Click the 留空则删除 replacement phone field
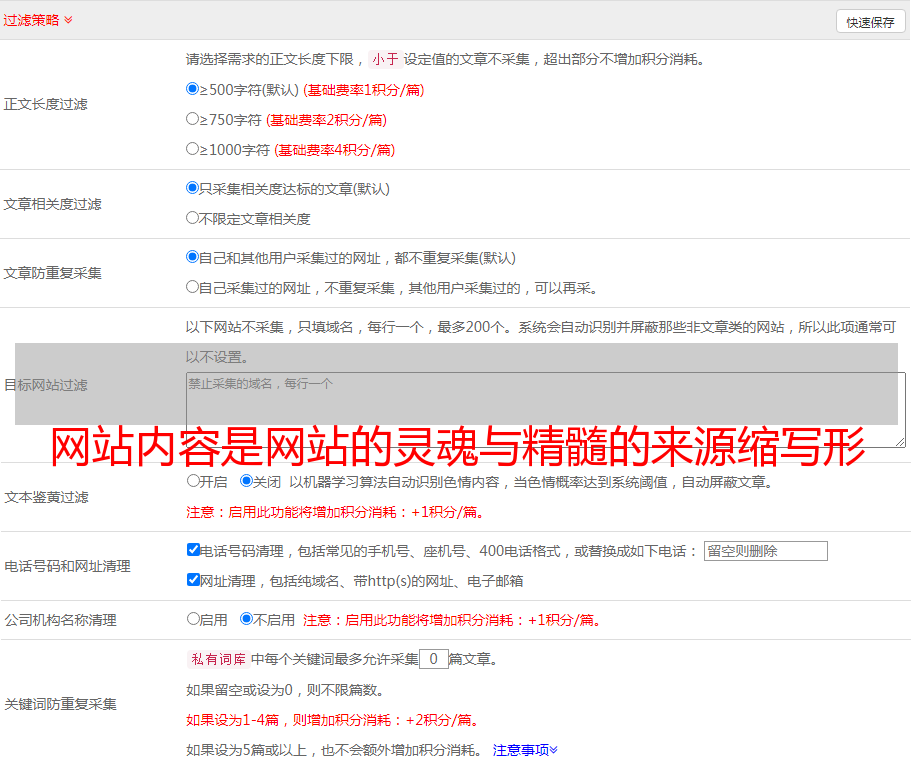This screenshot has height=768, width=912. point(765,551)
